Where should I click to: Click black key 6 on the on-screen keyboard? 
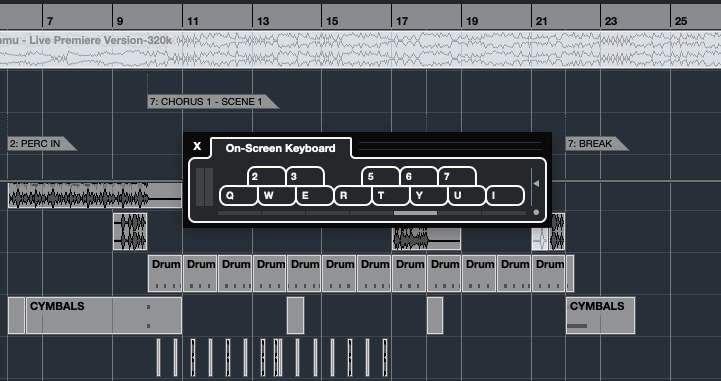pos(419,176)
